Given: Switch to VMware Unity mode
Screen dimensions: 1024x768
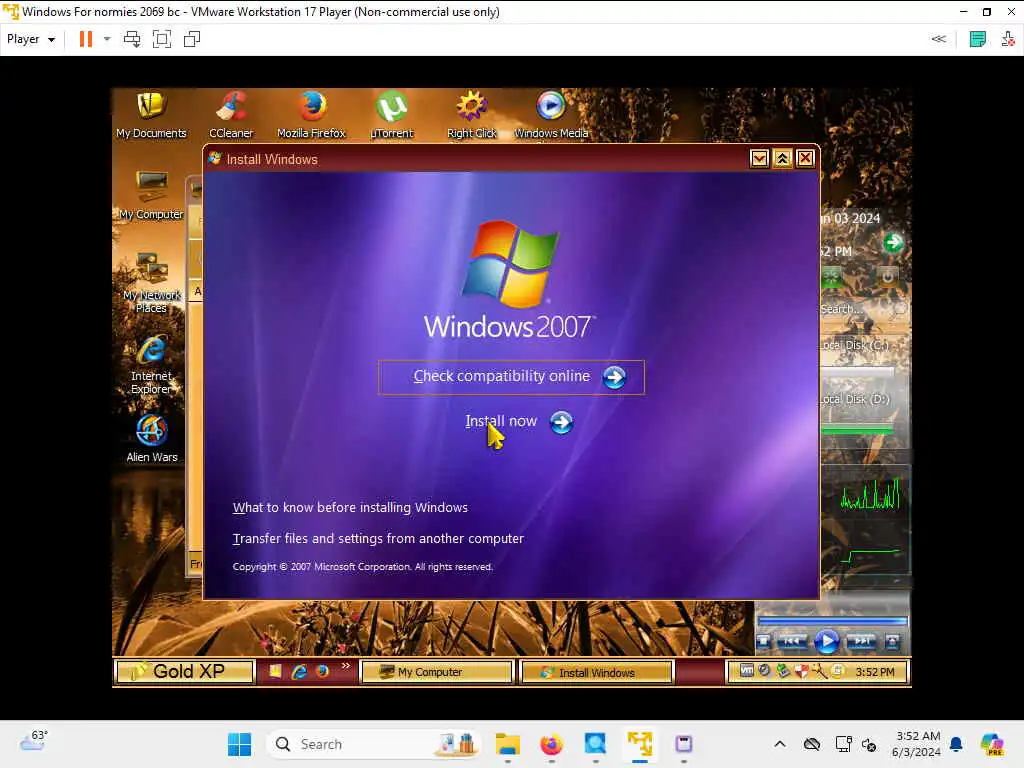Looking at the screenshot, I should click(x=192, y=39).
